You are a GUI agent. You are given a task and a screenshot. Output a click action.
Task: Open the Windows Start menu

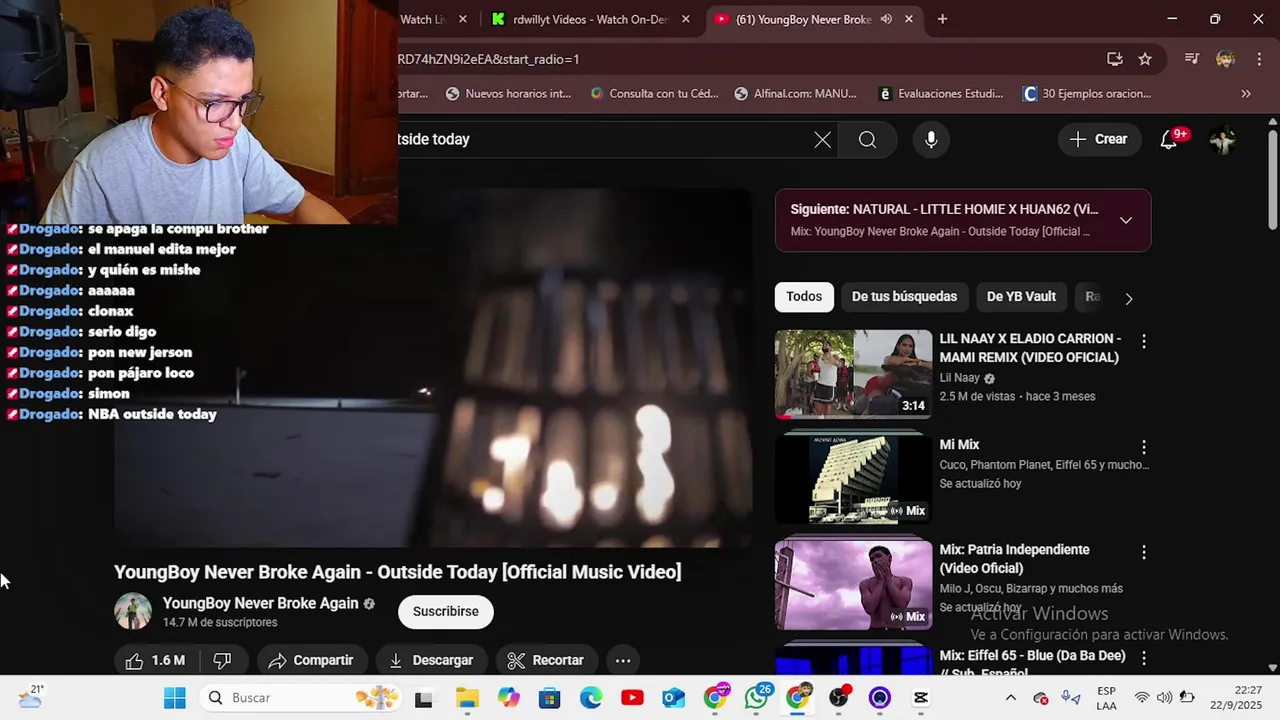tap(175, 698)
